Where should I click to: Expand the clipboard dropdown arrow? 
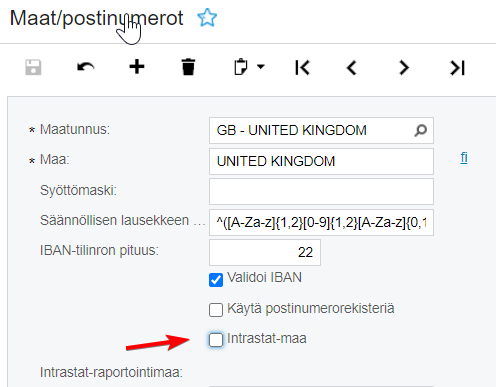[261, 67]
